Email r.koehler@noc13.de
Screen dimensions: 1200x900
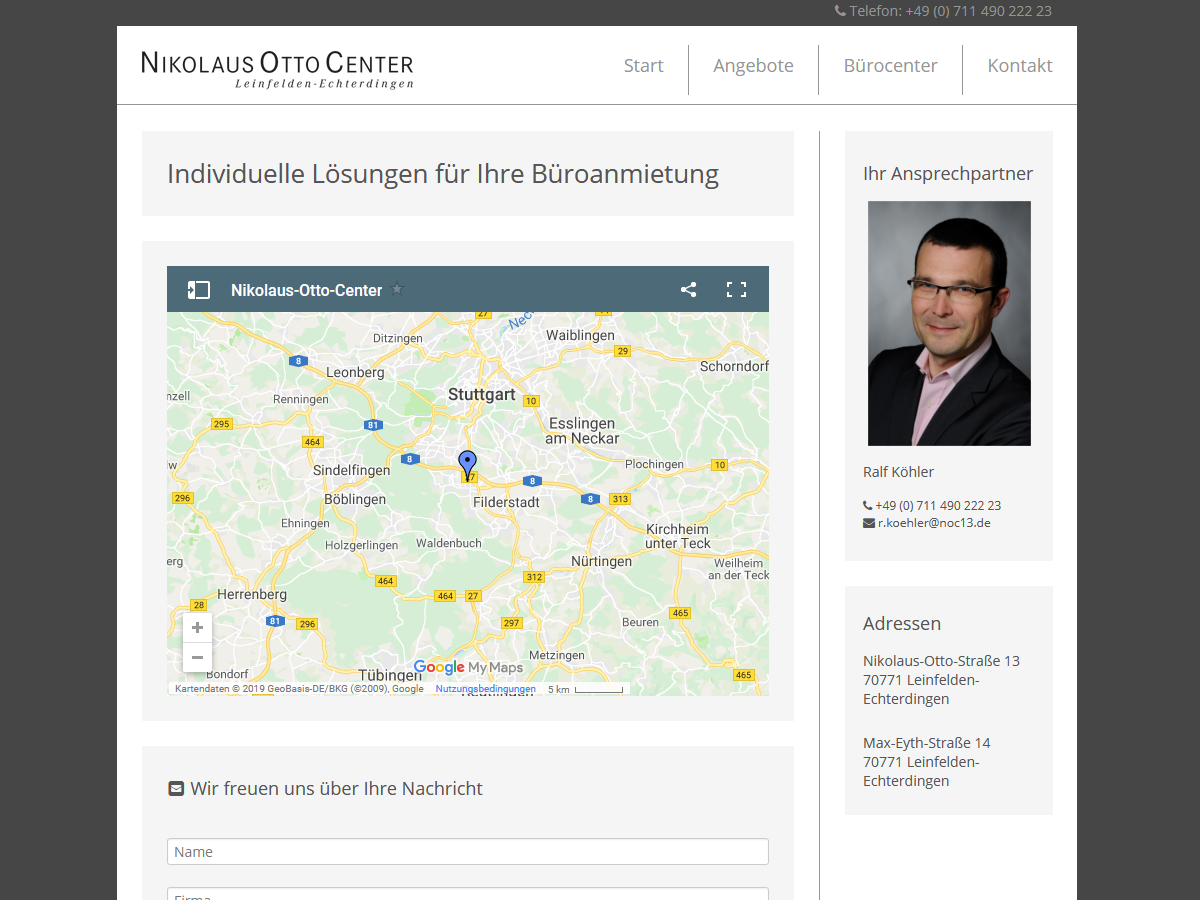(x=934, y=523)
